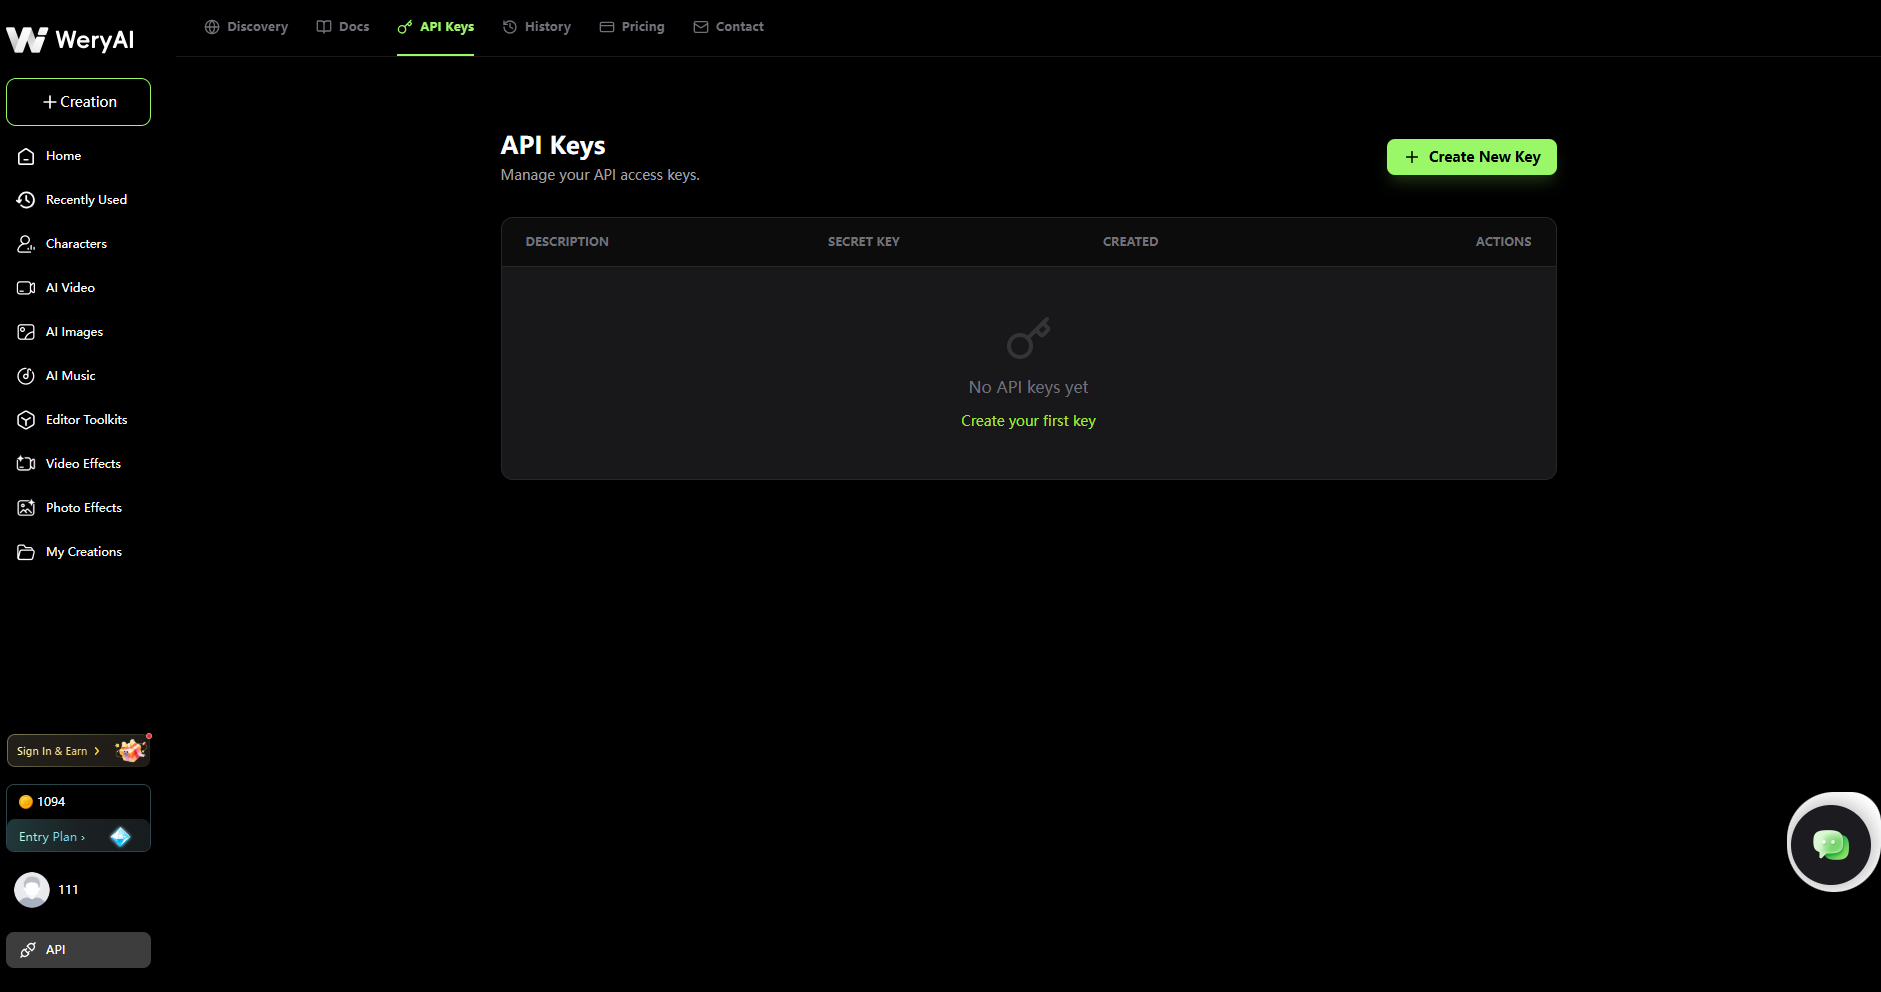Image resolution: width=1881 pixels, height=992 pixels.
Task: Open Recently Used
Action: point(85,199)
